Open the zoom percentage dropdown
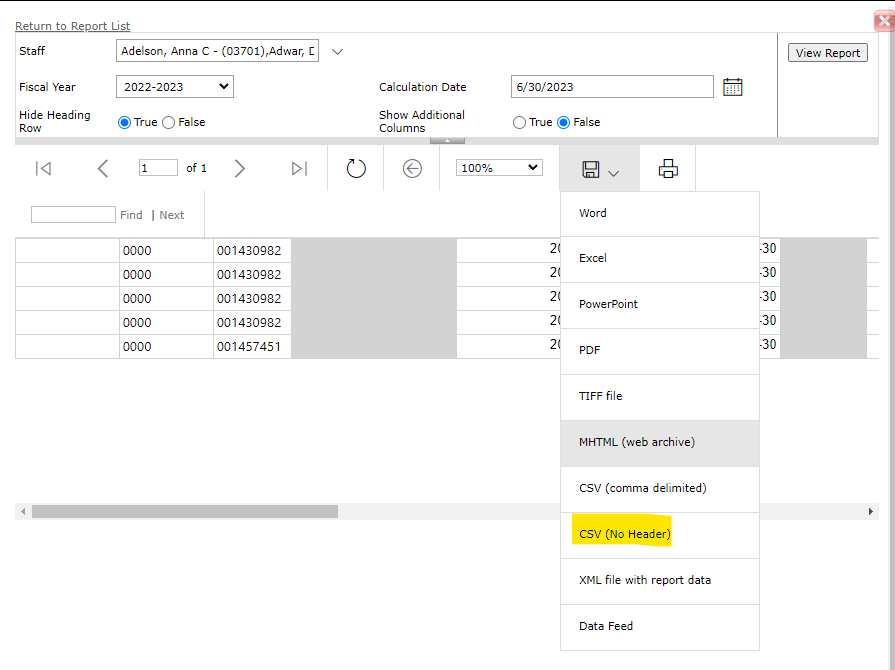895x670 pixels. tap(499, 168)
